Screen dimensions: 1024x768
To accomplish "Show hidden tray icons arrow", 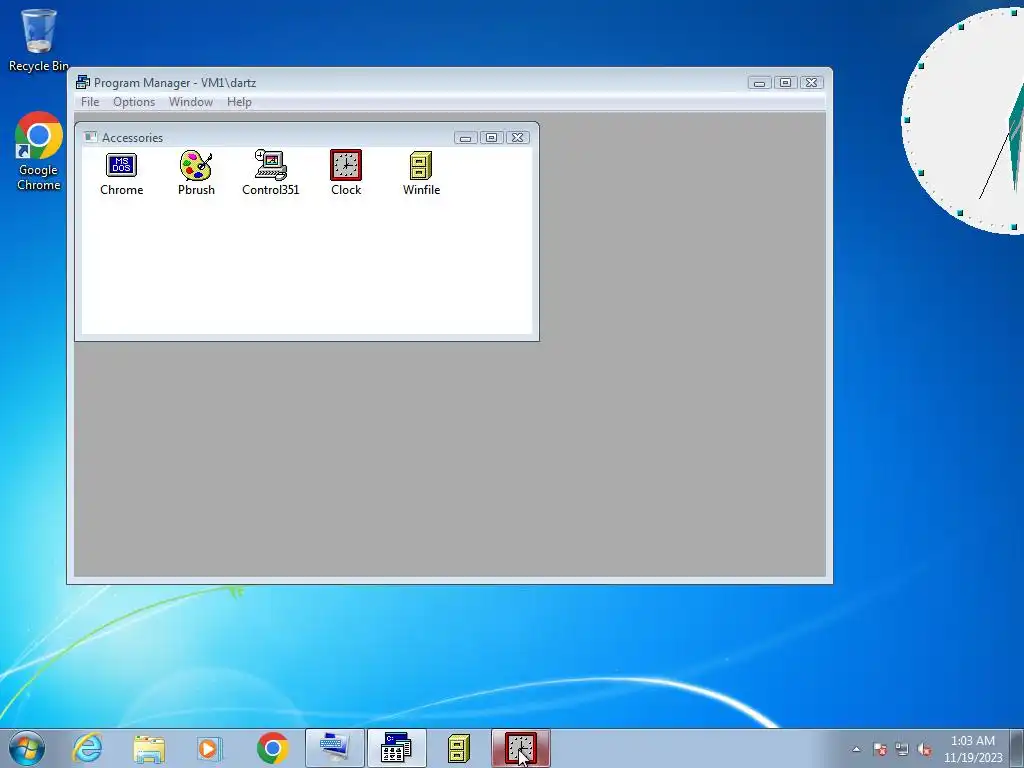I will point(857,749).
